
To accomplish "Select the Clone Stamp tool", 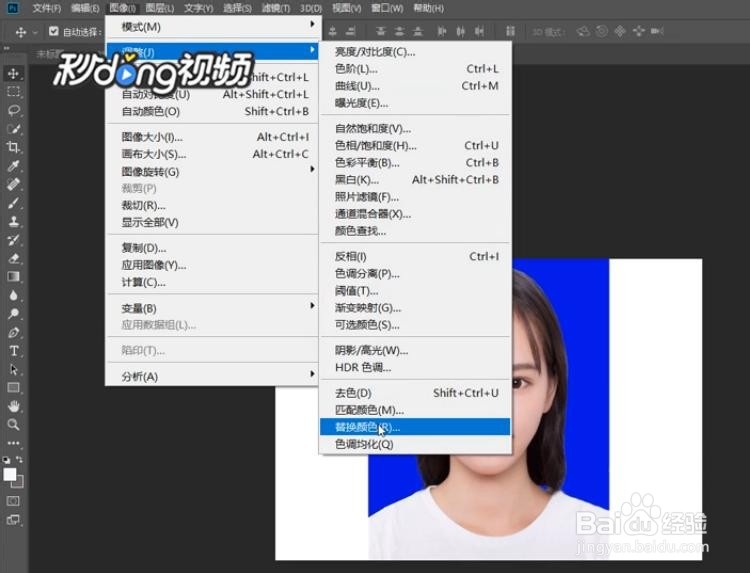I will click(x=13, y=221).
